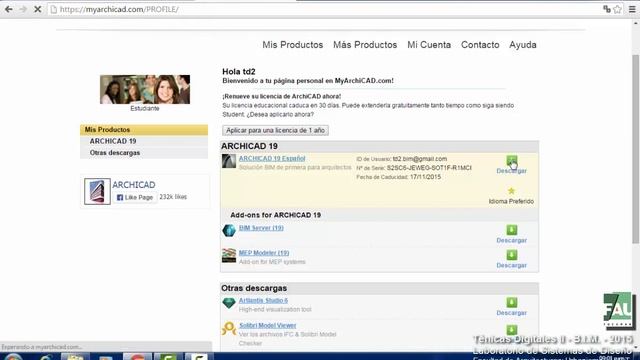The height and width of the screenshot is (360, 640).
Task: Open the ARCHICAD Facebook page title link
Action: 133,185
